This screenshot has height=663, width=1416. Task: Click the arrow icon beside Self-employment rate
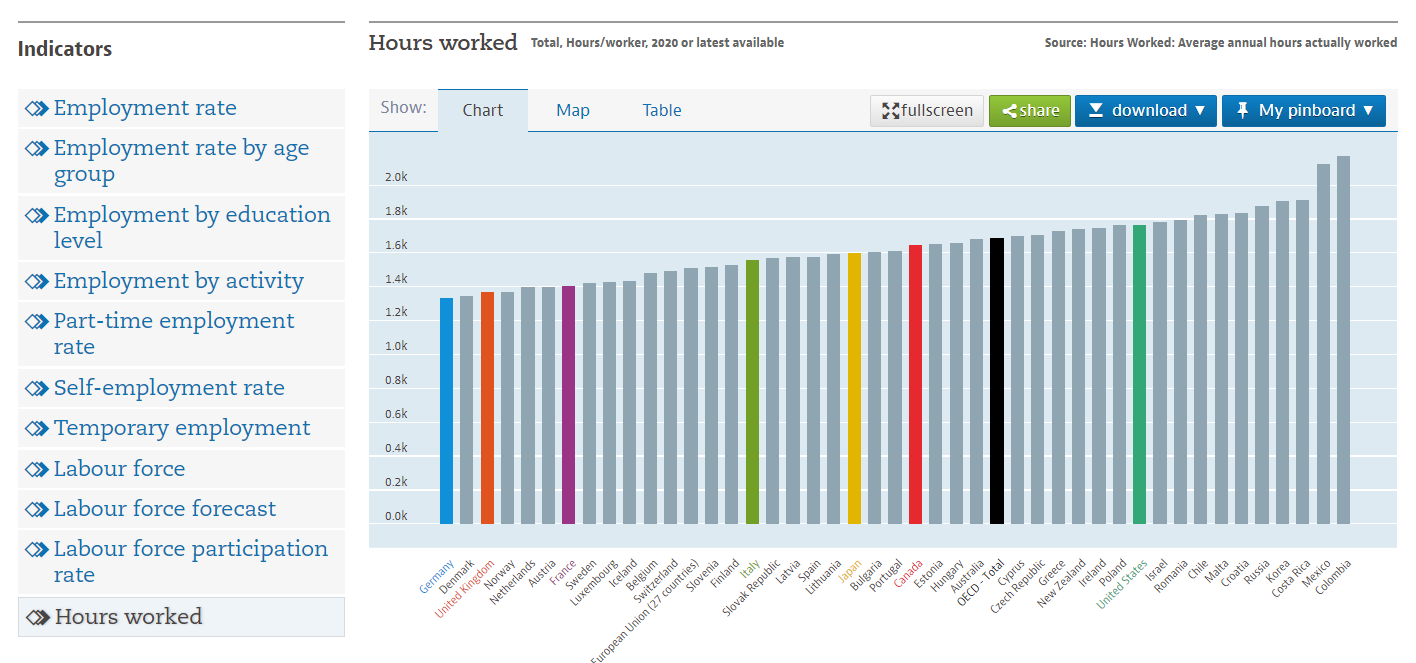coord(37,388)
